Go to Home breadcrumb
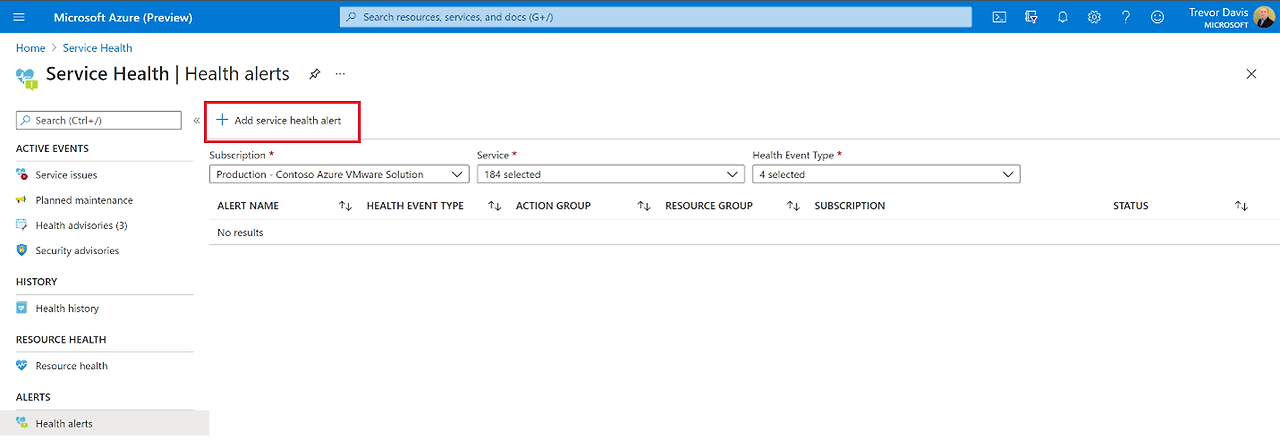 [30, 48]
